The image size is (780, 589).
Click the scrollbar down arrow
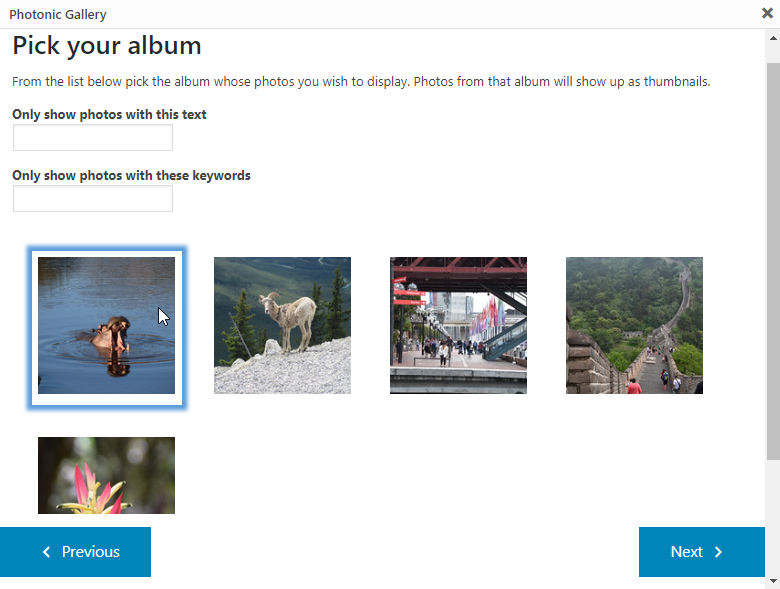[772, 580]
